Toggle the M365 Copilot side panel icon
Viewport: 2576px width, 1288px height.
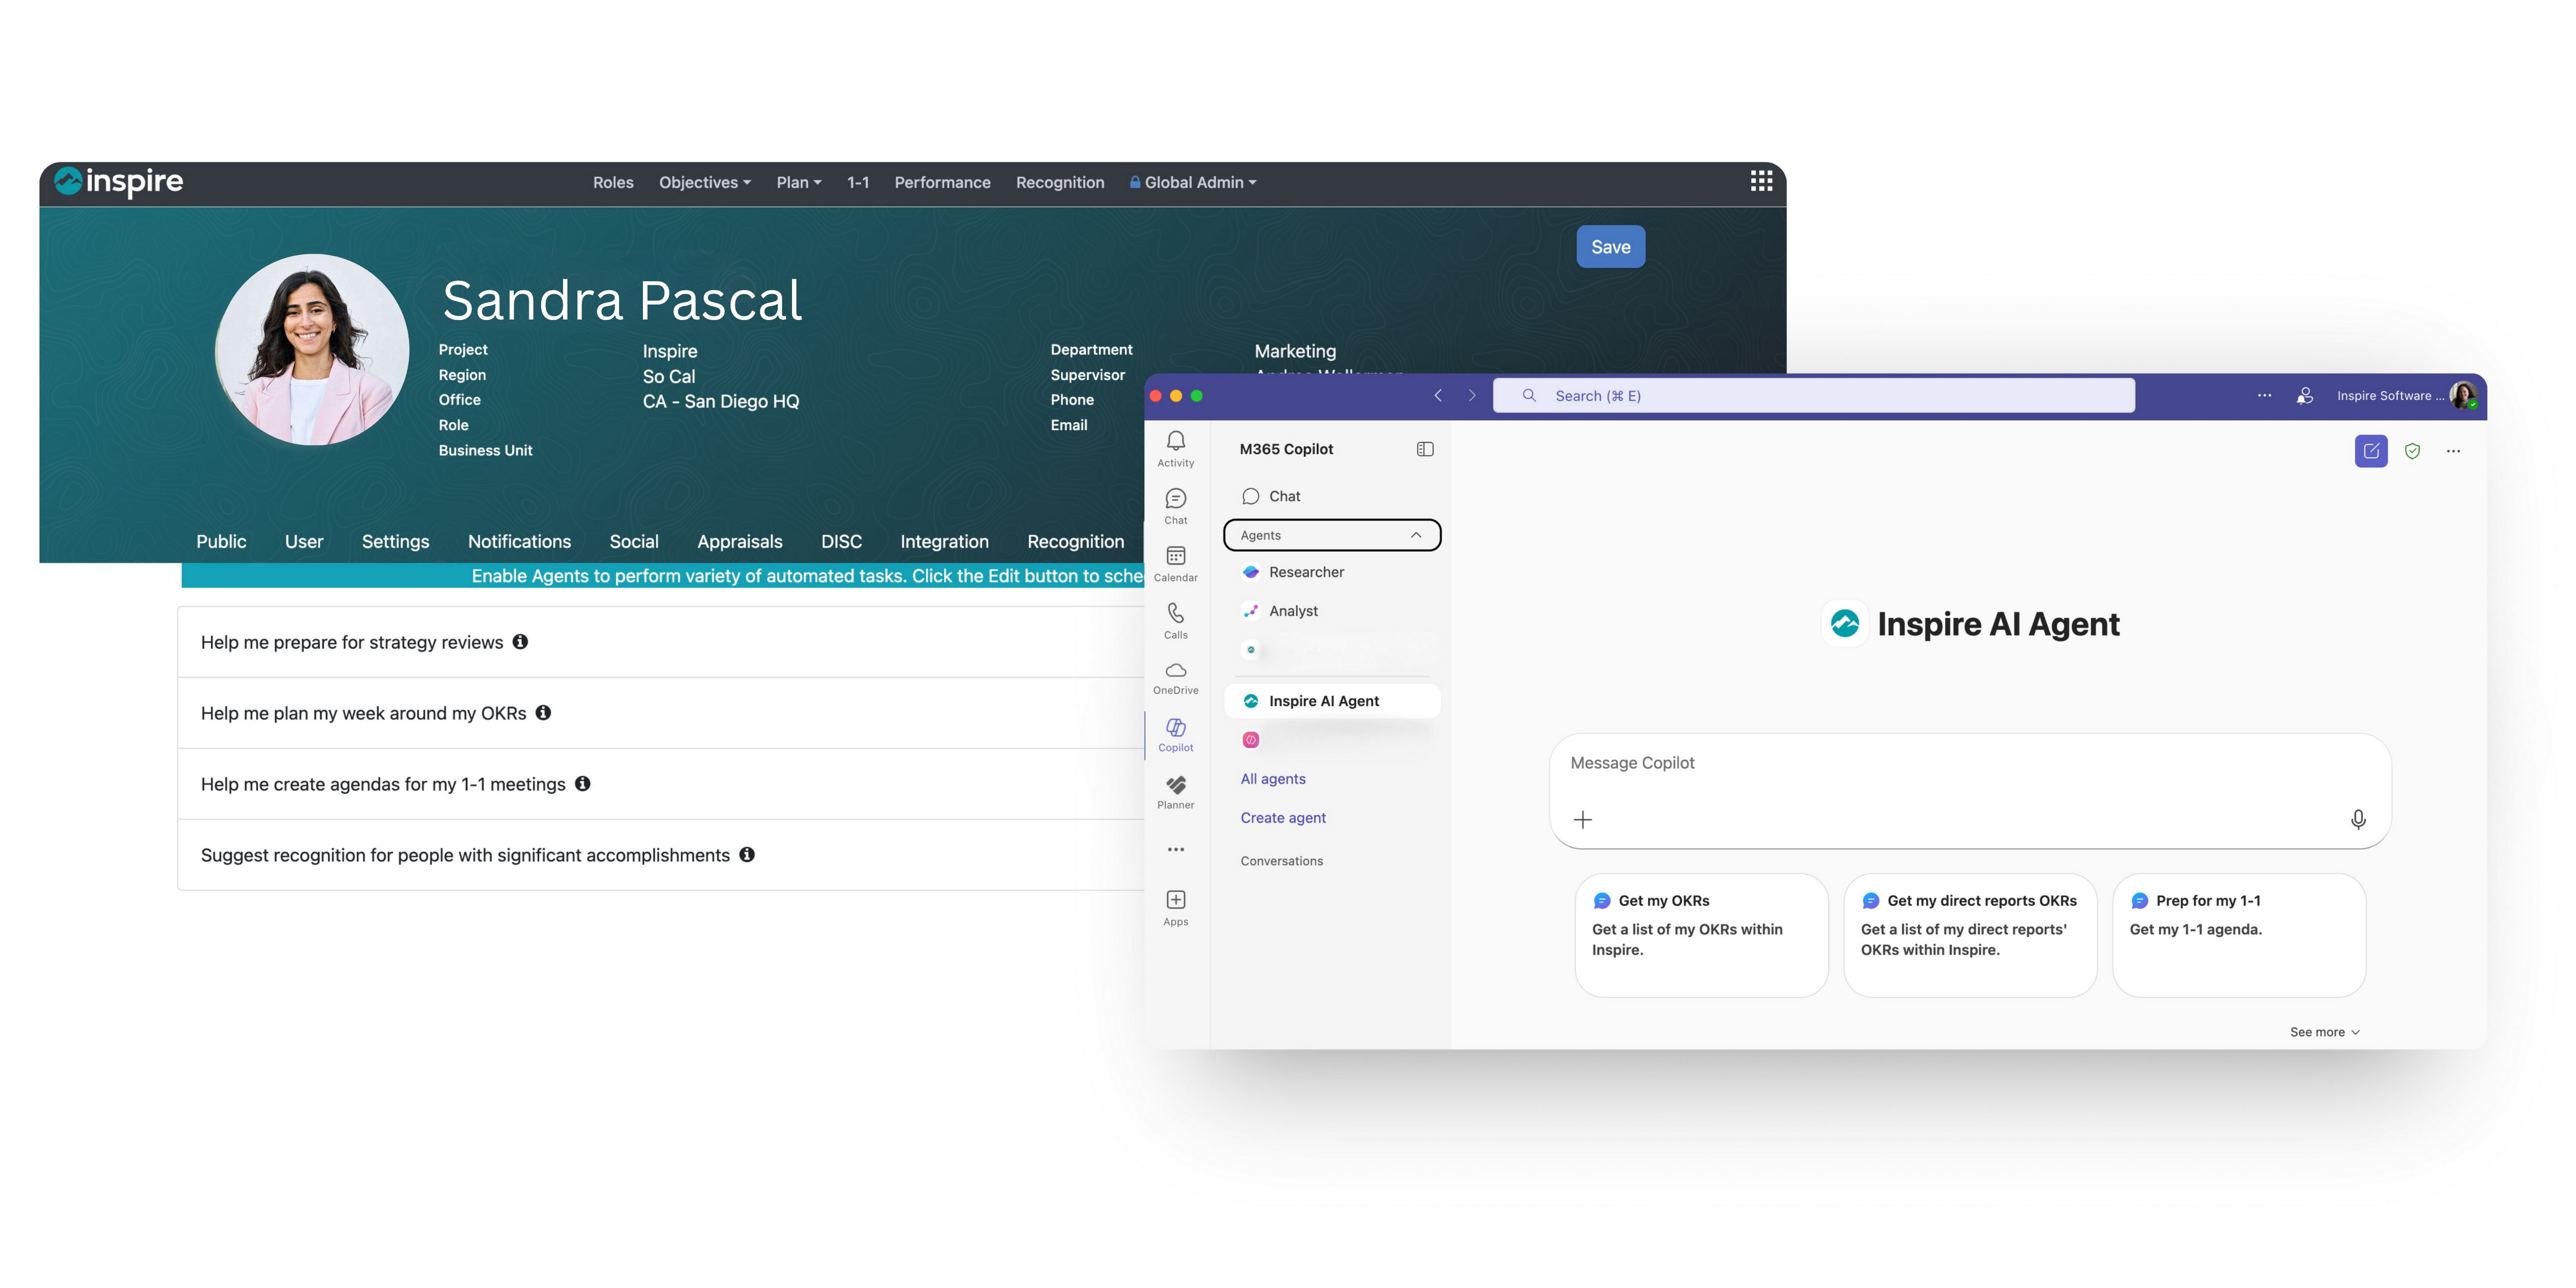click(1424, 449)
